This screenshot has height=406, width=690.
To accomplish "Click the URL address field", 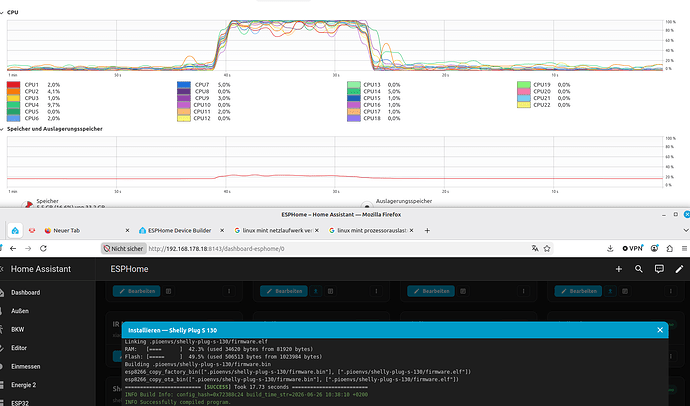I will pos(337,249).
